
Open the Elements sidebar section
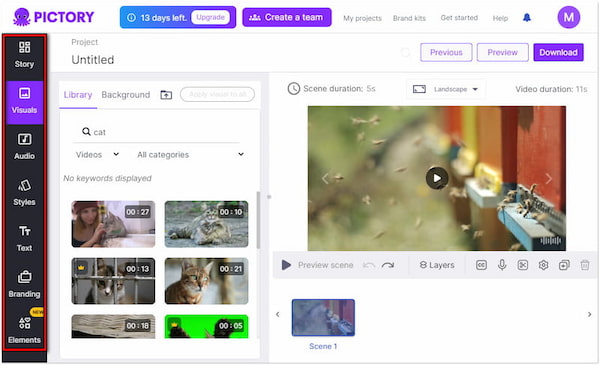24,330
